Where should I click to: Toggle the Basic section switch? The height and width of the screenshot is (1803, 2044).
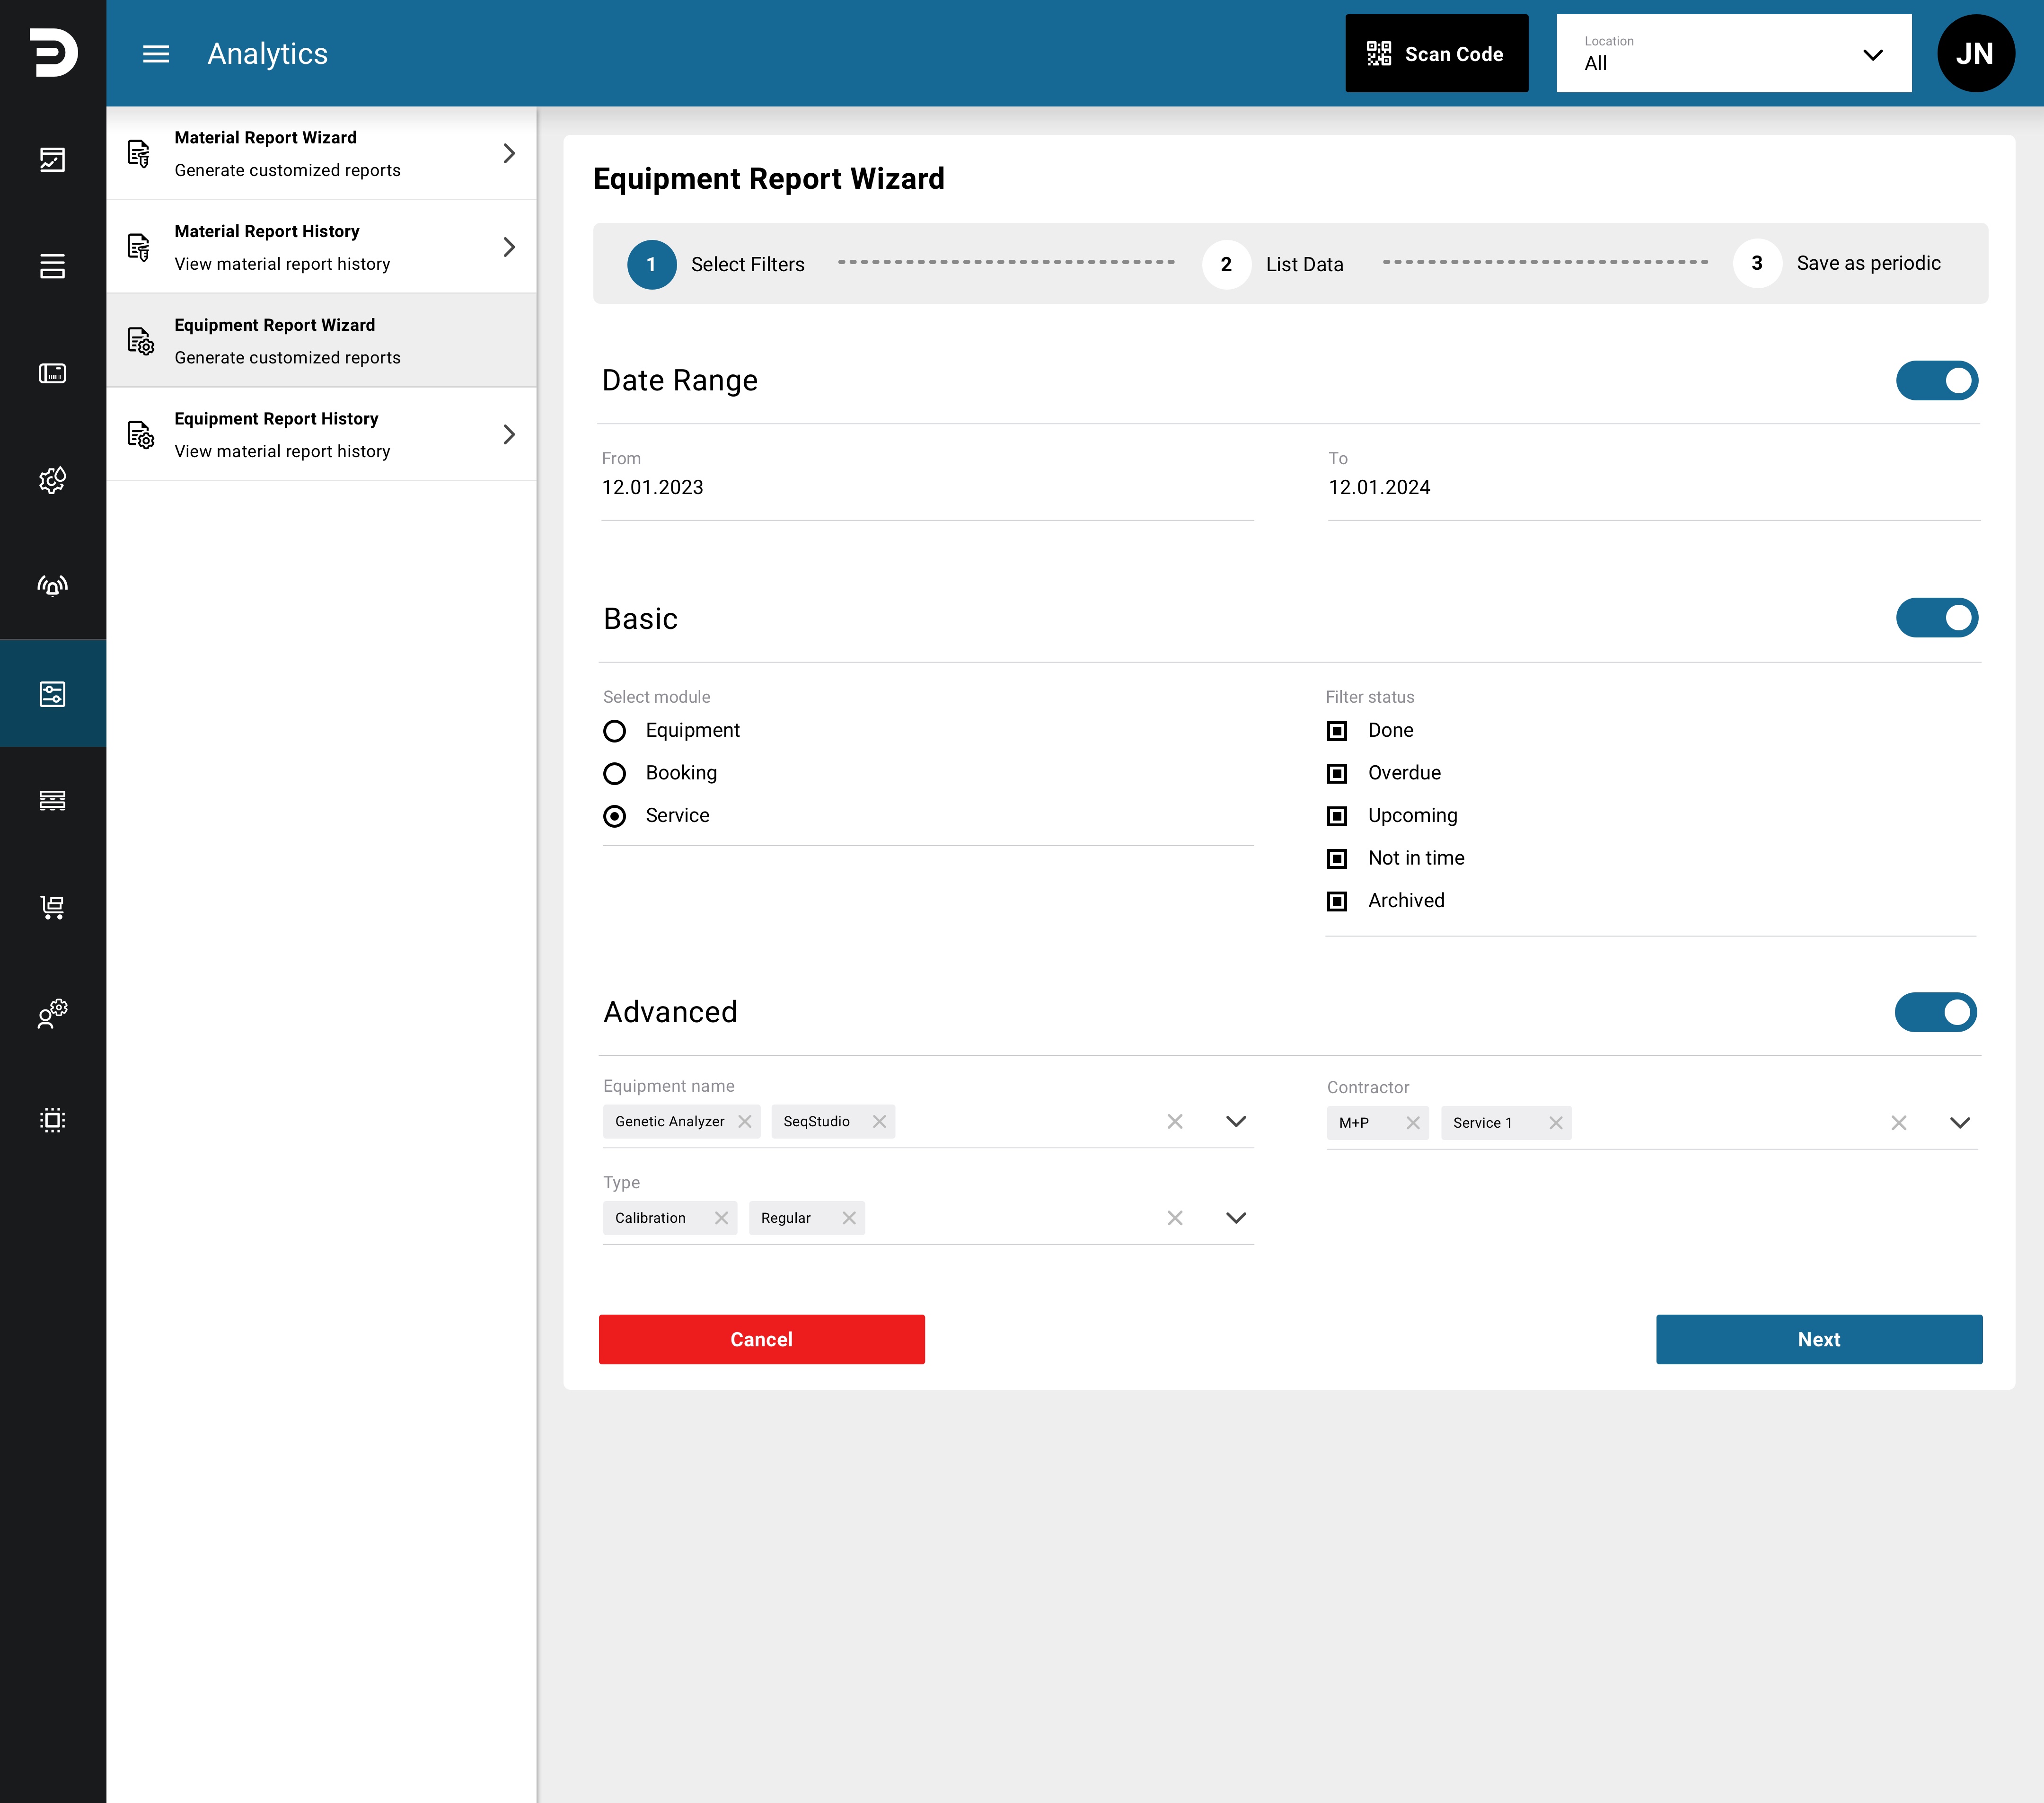(1937, 618)
